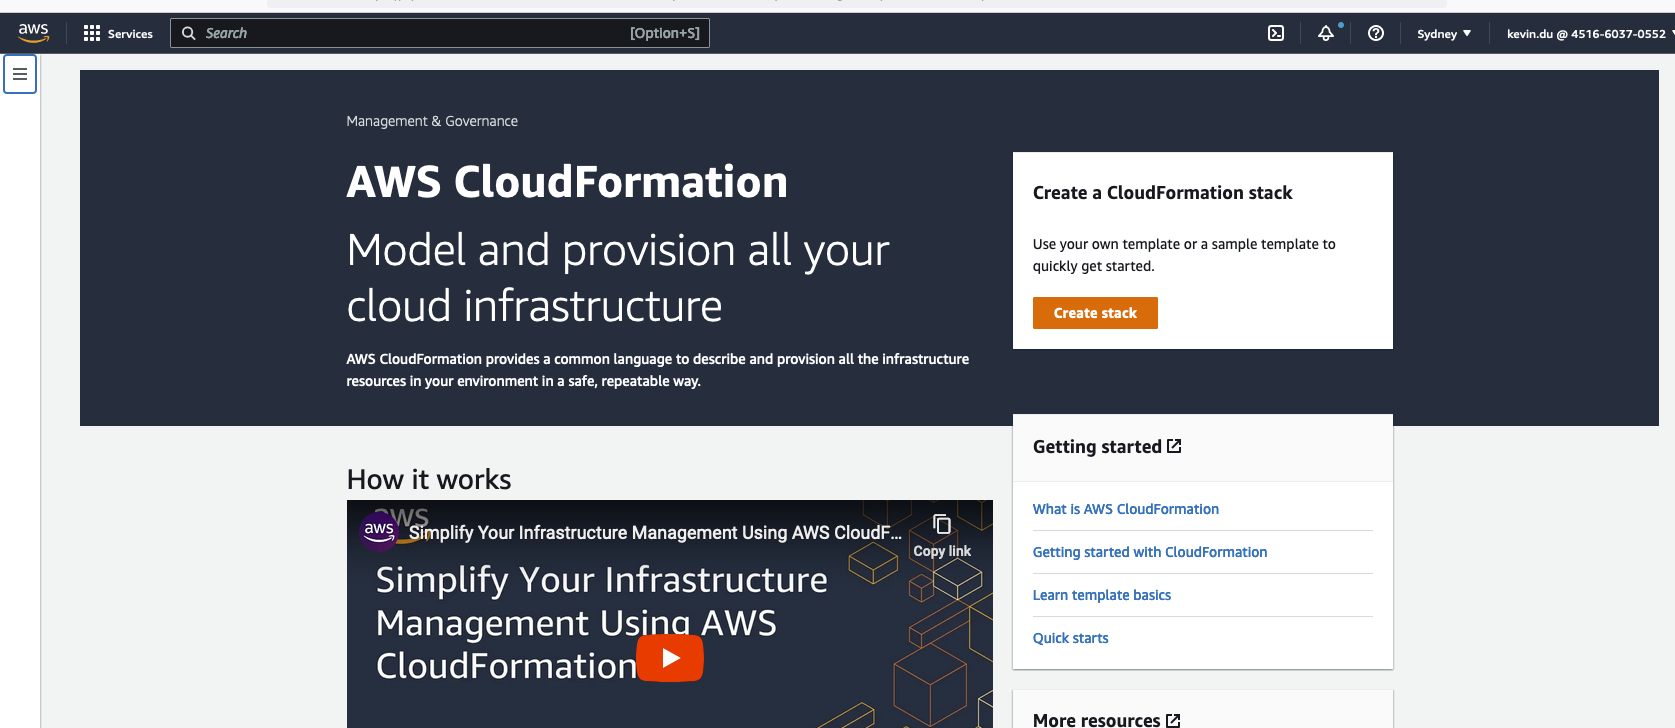Open the help question mark icon
This screenshot has height=728, width=1675.
pyautogui.click(x=1376, y=33)
